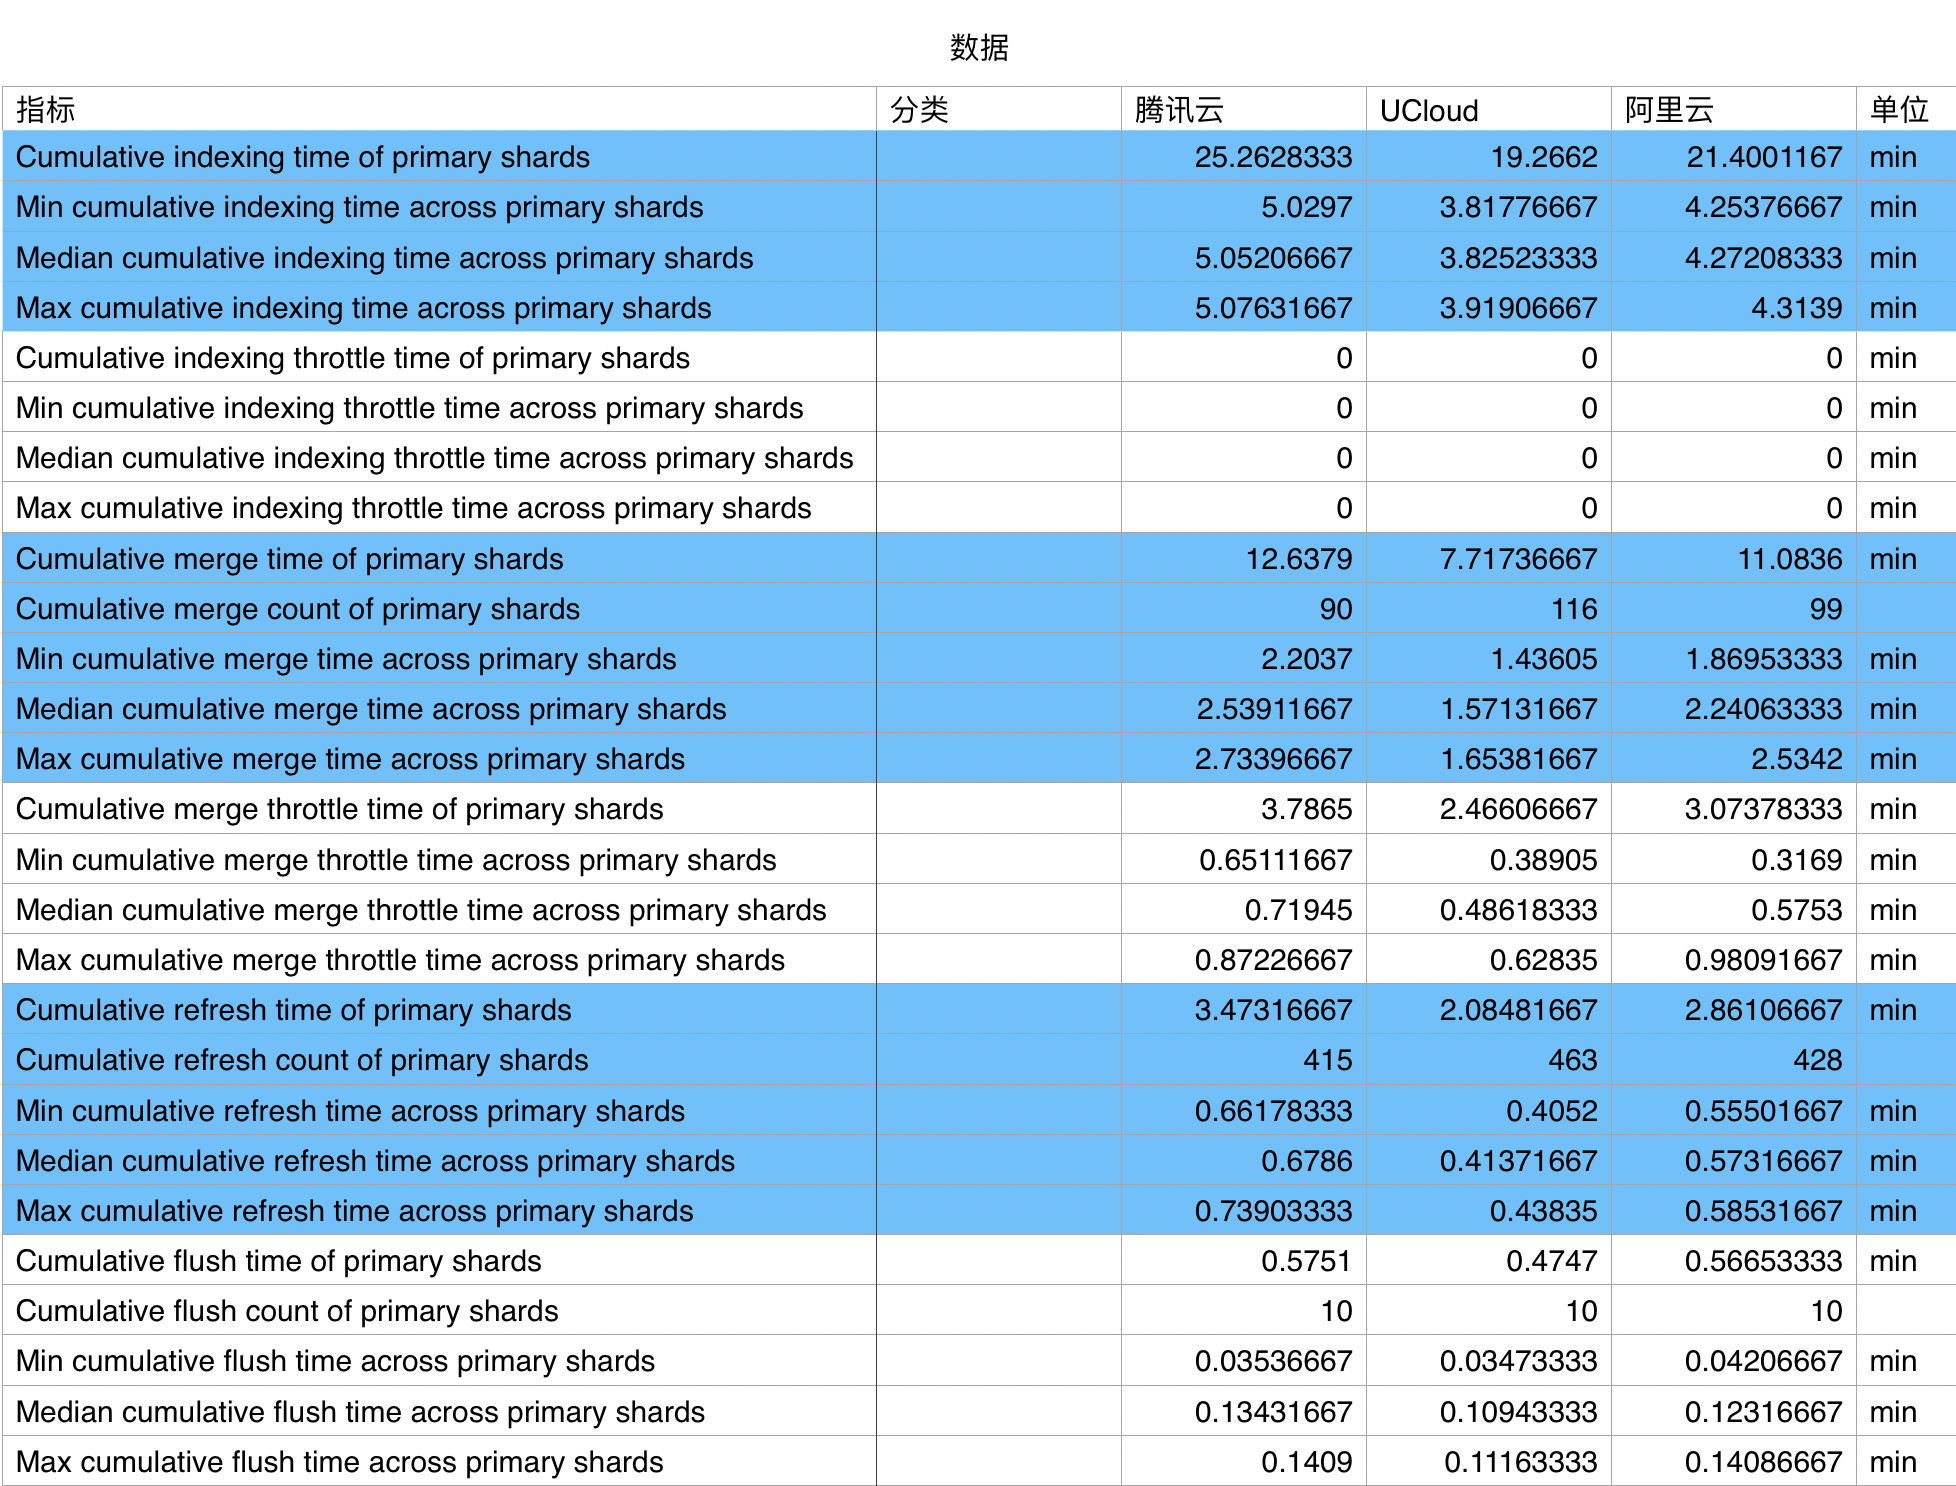Click the 11.0836 阿里云 cell
This screenshot has height=1486, width=1956.
(x=1733, y=559)
